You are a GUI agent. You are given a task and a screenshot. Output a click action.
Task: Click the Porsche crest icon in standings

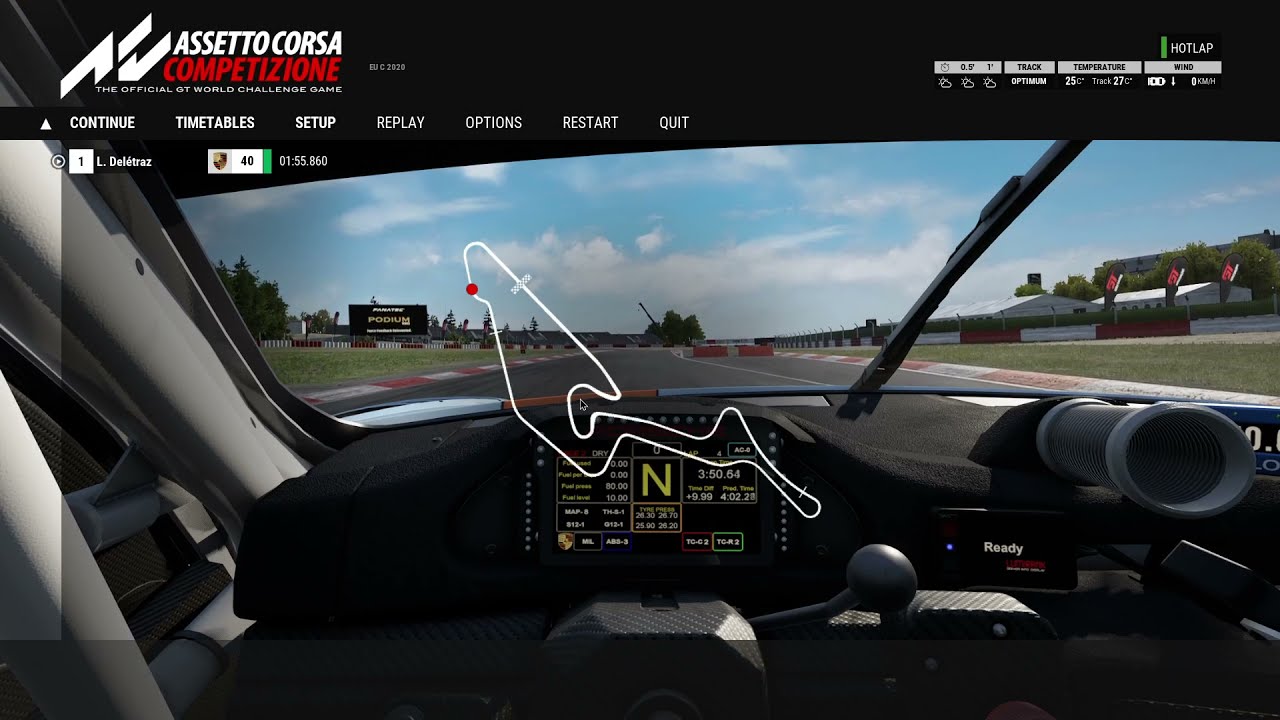pyautogui.click(x=220, y=161)
